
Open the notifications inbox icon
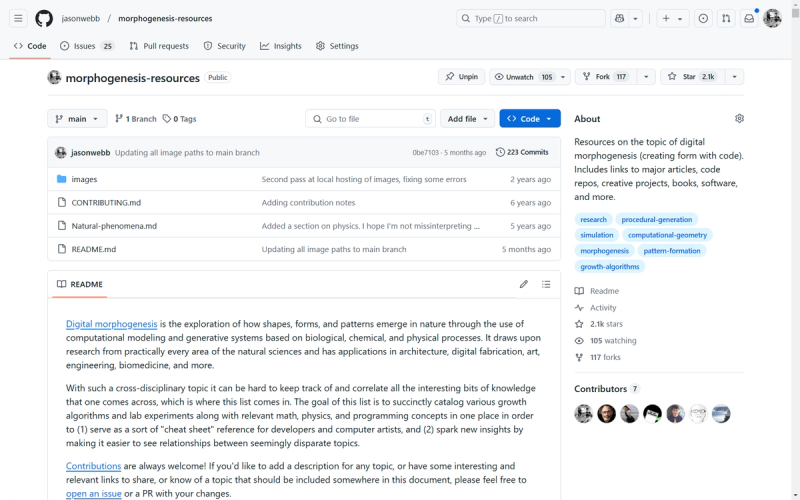click(x=749, y=18)
